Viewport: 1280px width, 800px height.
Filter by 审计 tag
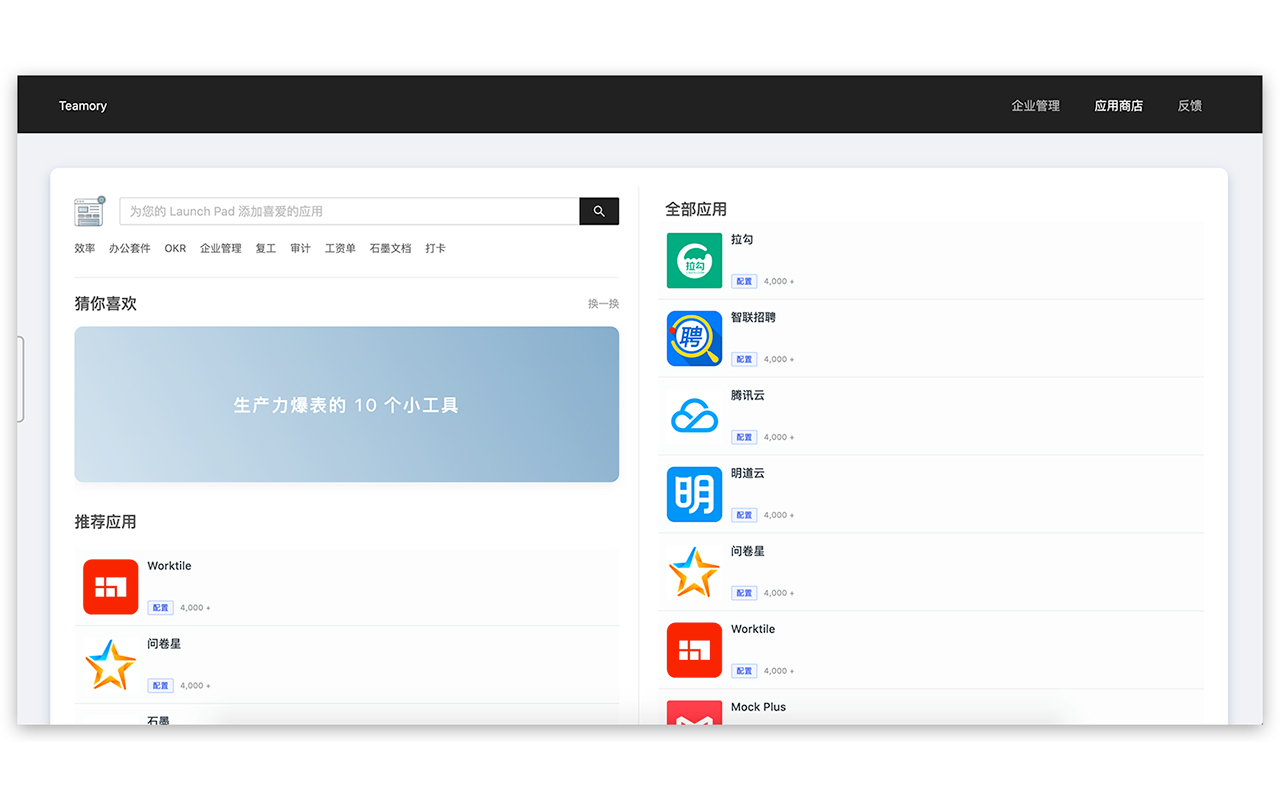tap(301, 248)
